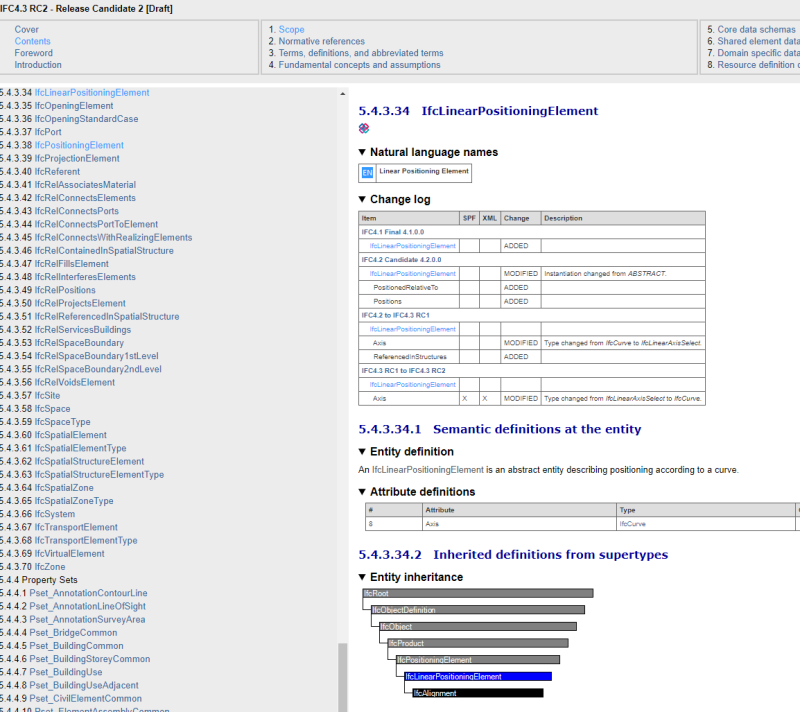The width and height of the screenshot is (800, 712).
Task: Select the EN language badge
Action: click(x=367, y=172)
